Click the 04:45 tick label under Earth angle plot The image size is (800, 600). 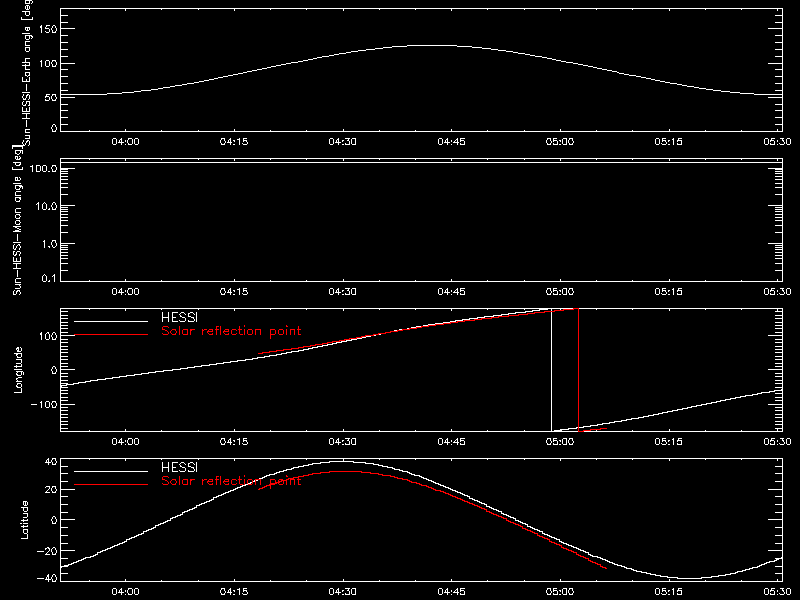click(452, 141)
